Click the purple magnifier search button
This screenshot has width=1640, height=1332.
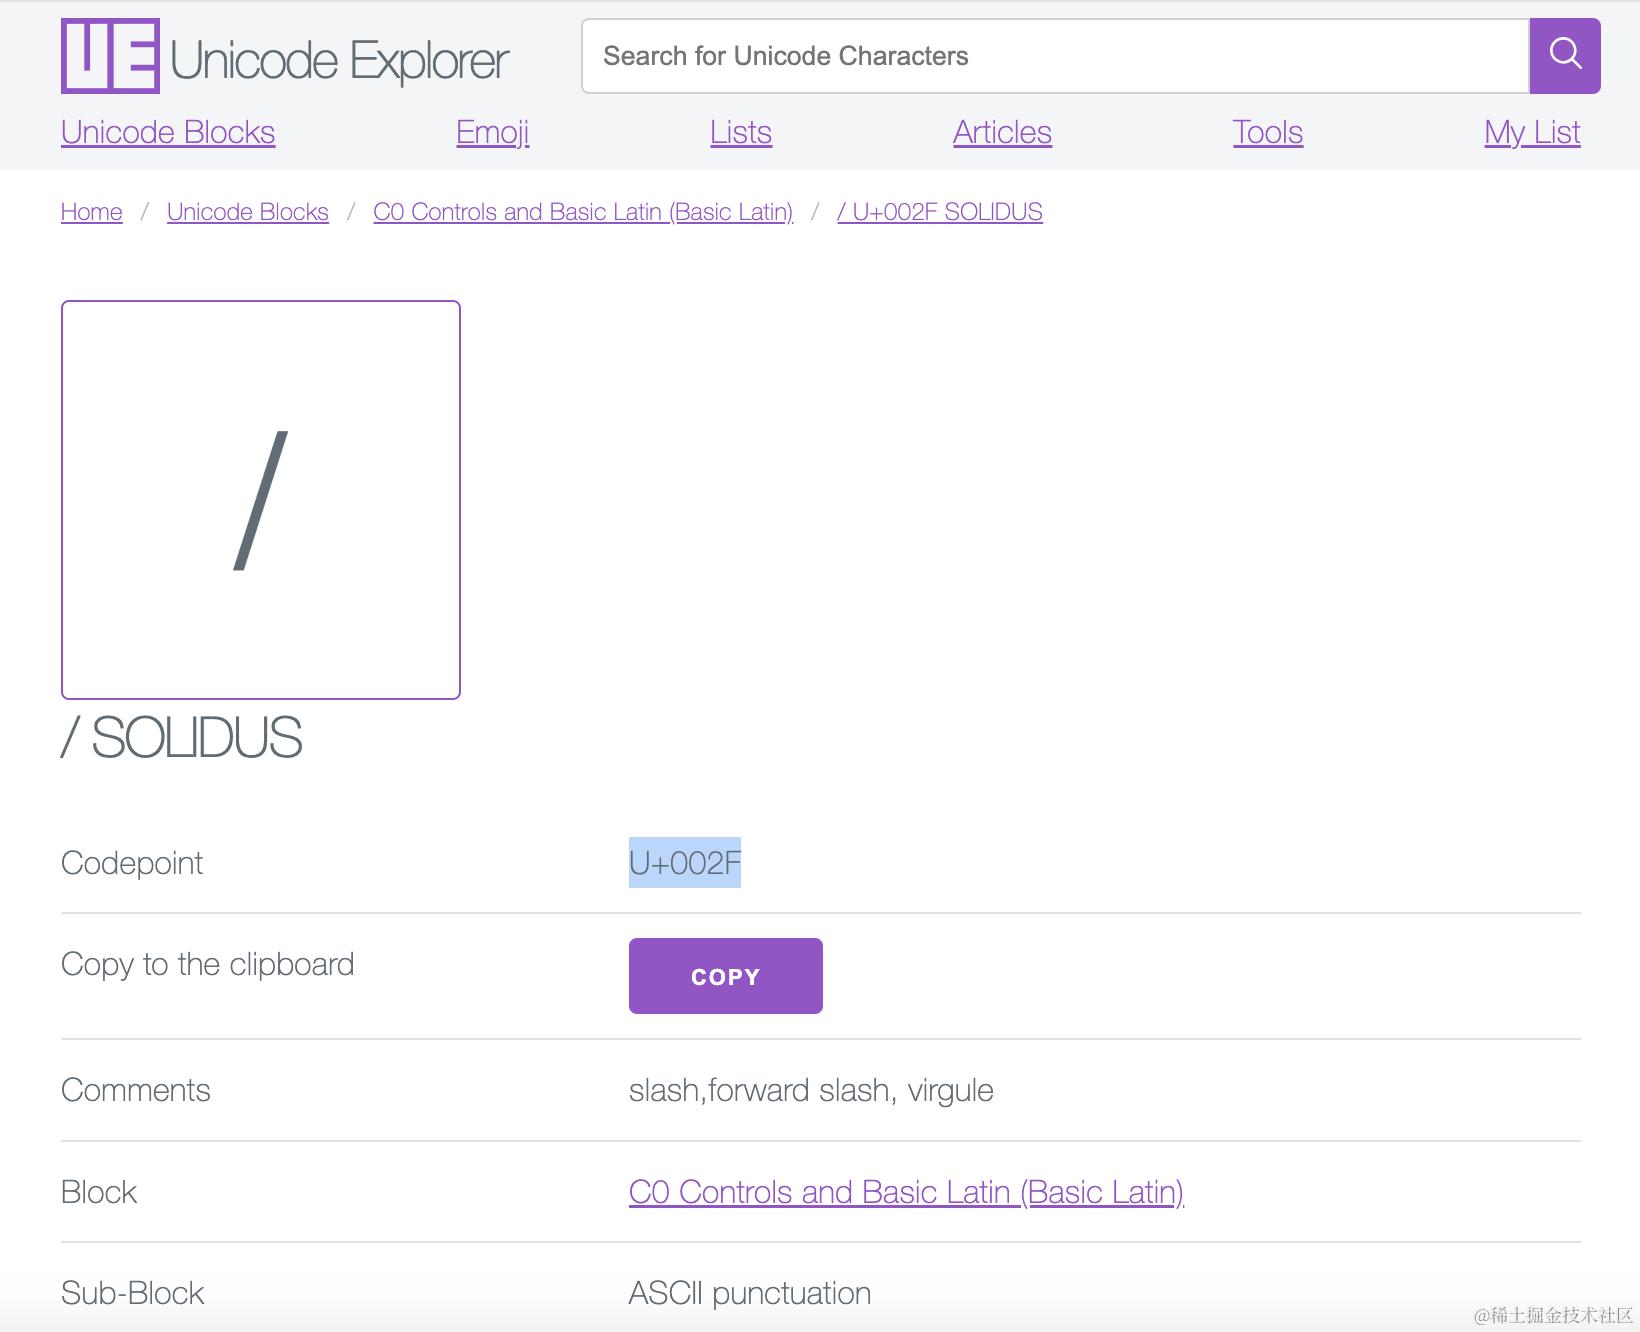pos(1565,56)
